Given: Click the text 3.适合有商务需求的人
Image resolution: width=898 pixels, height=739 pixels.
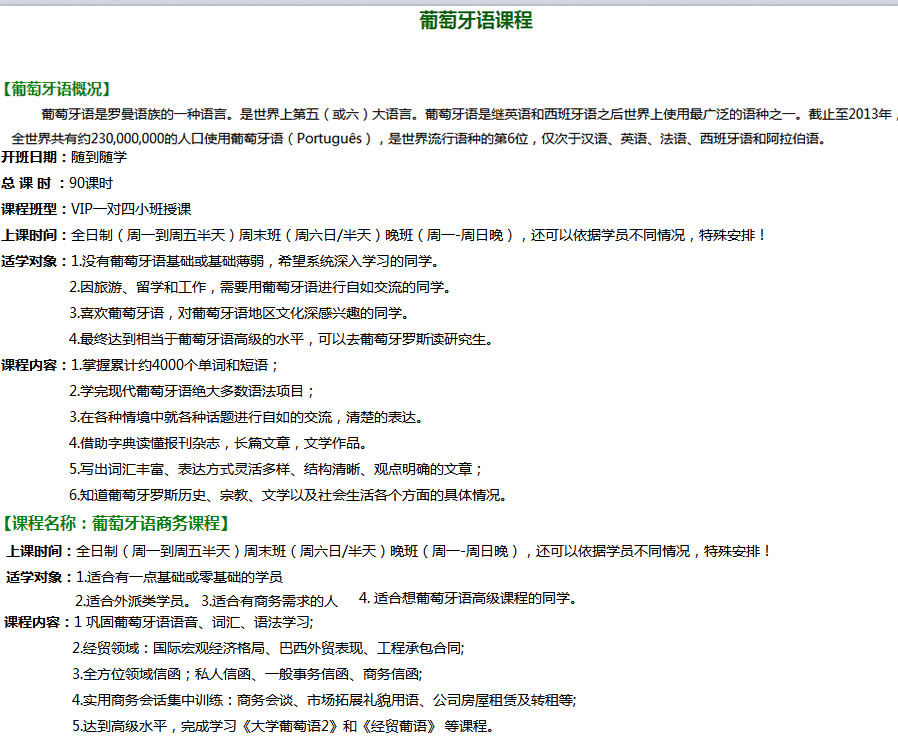Looking at the screenshot, I should pyautogui.click(x=269, y=601).
